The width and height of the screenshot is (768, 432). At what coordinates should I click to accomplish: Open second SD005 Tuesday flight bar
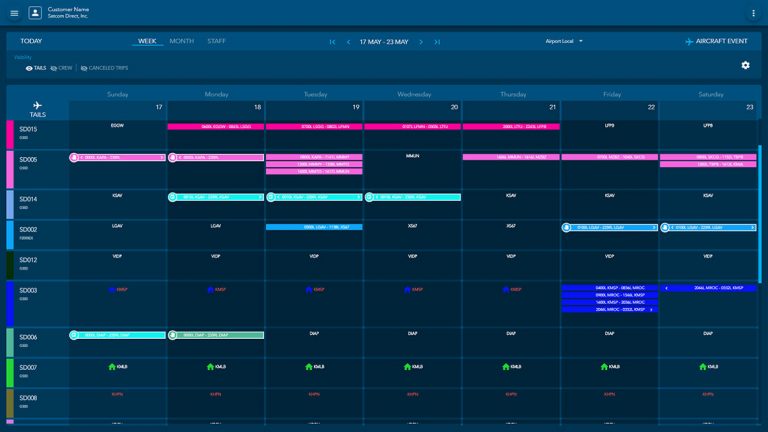pyautogui.click(x=314, y=165)
